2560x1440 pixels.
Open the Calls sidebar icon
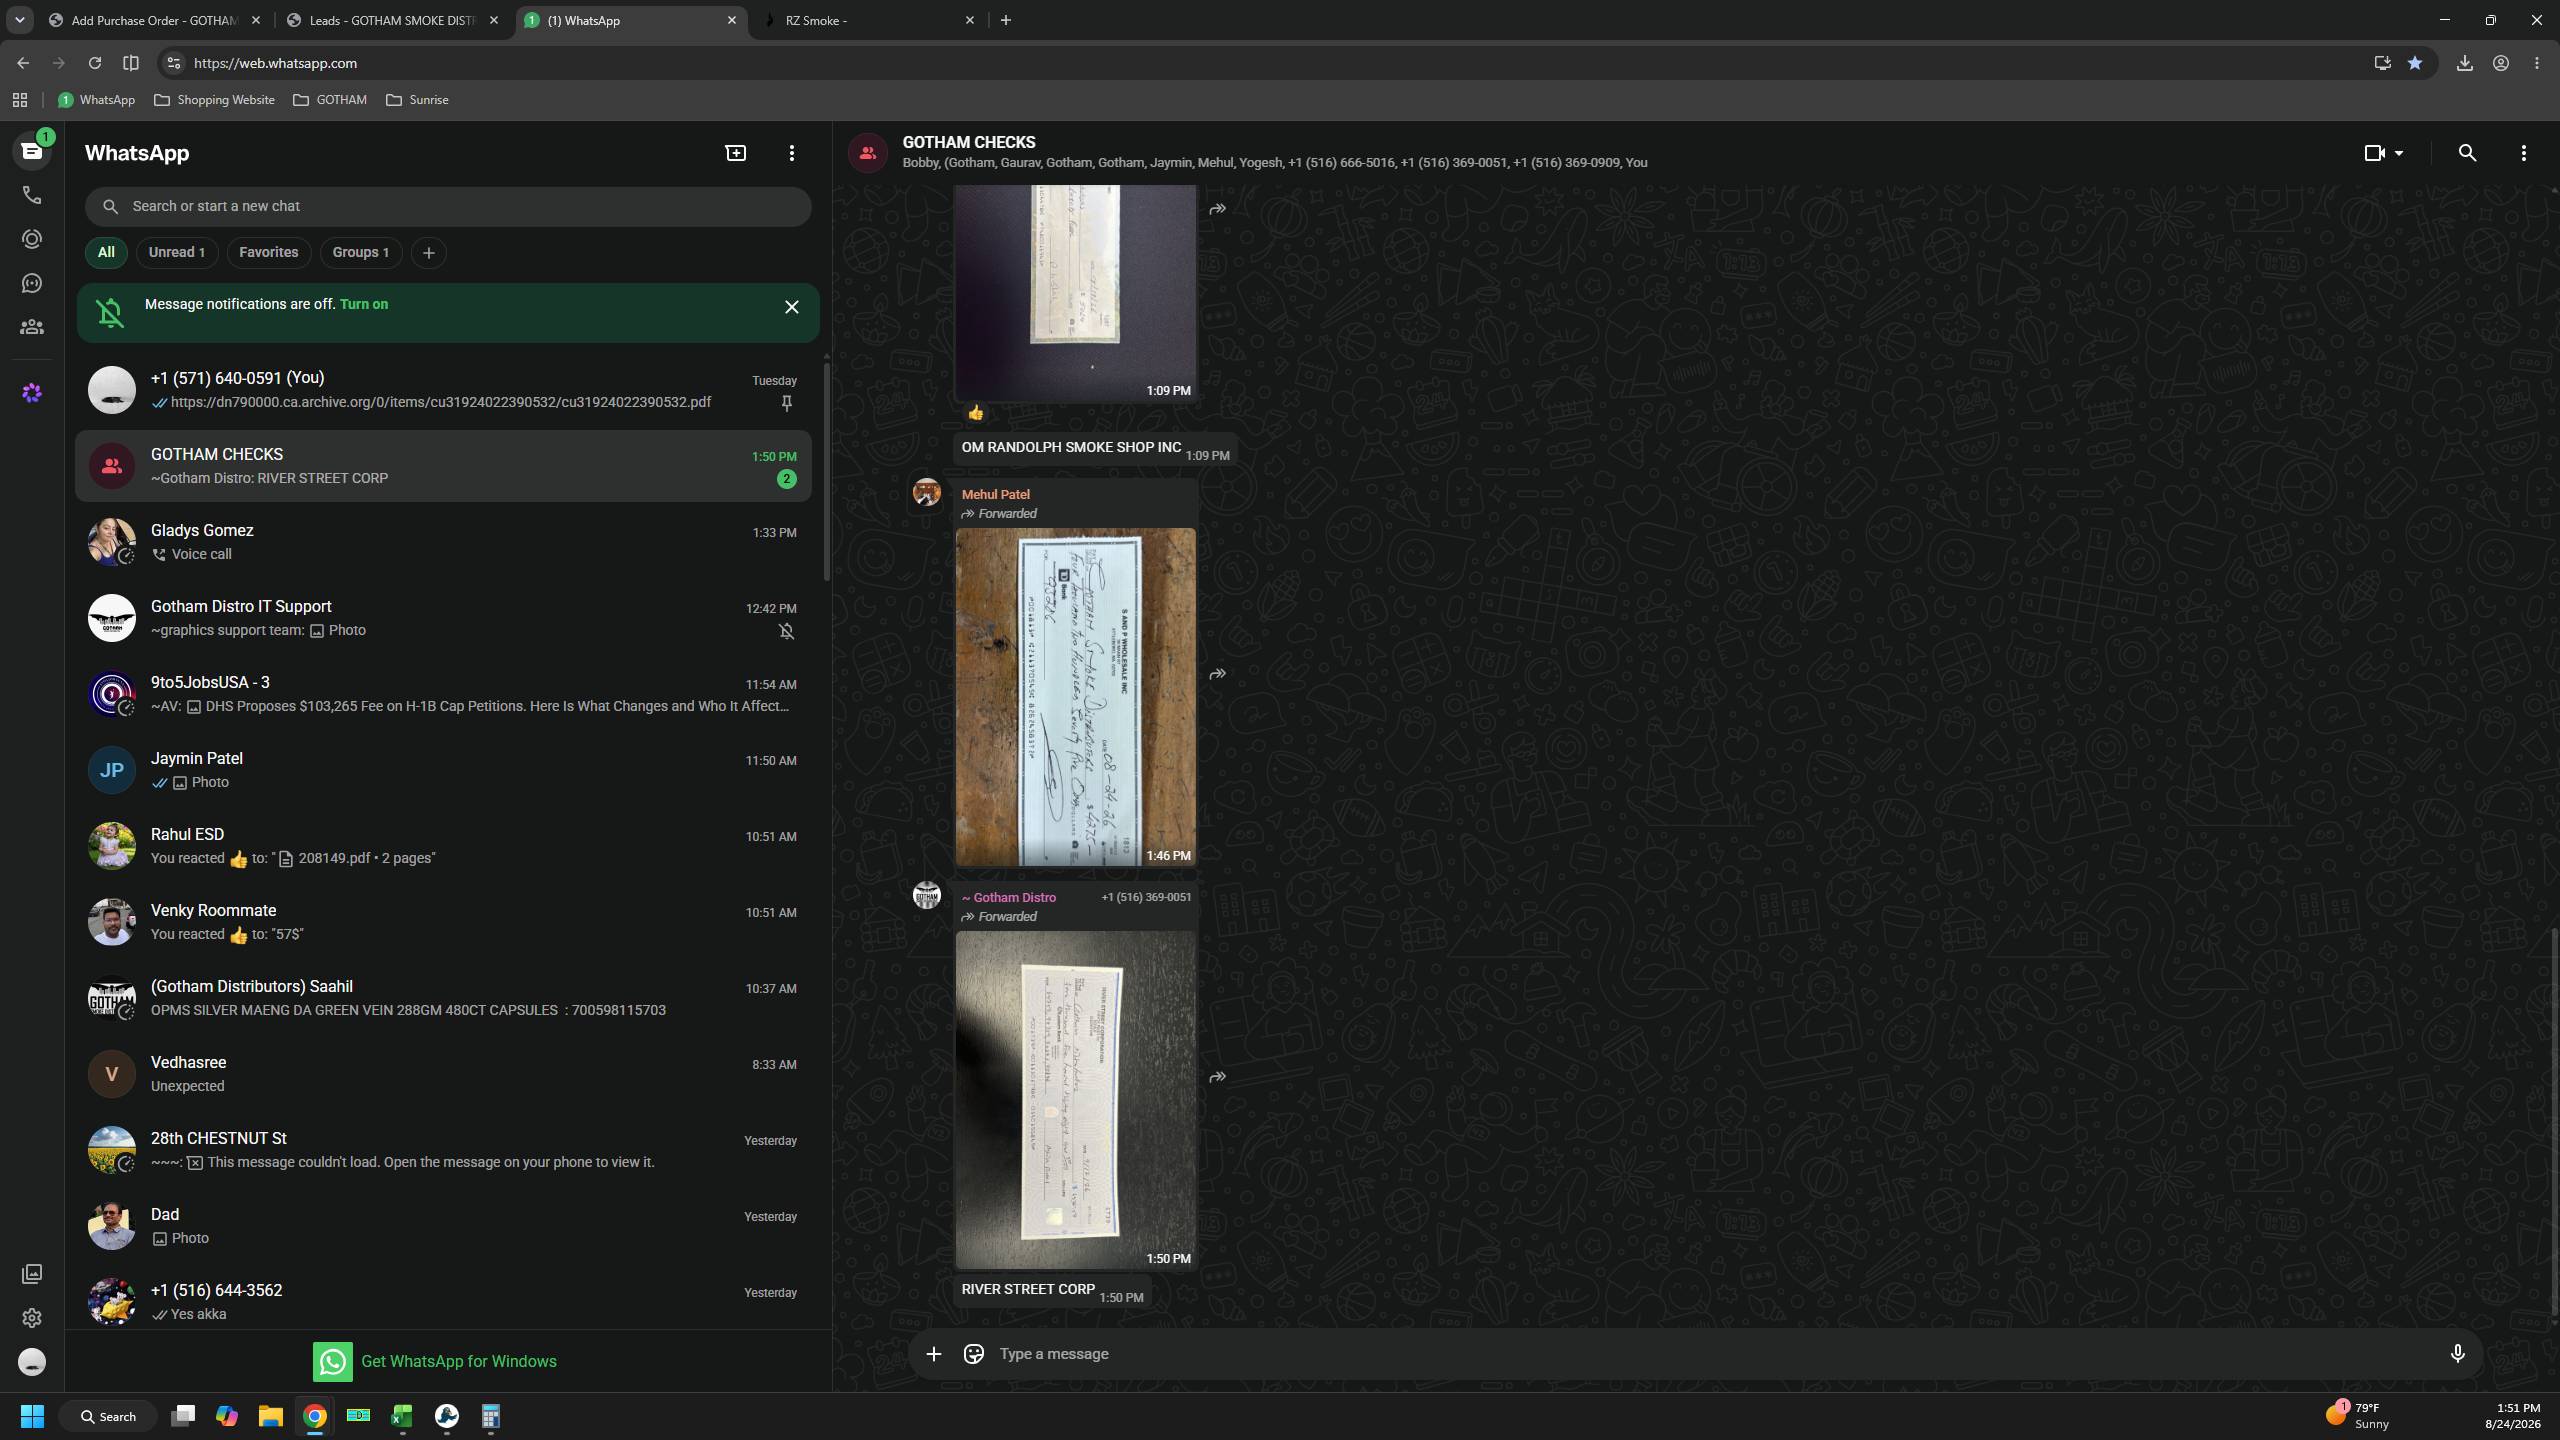coord(32,195)
